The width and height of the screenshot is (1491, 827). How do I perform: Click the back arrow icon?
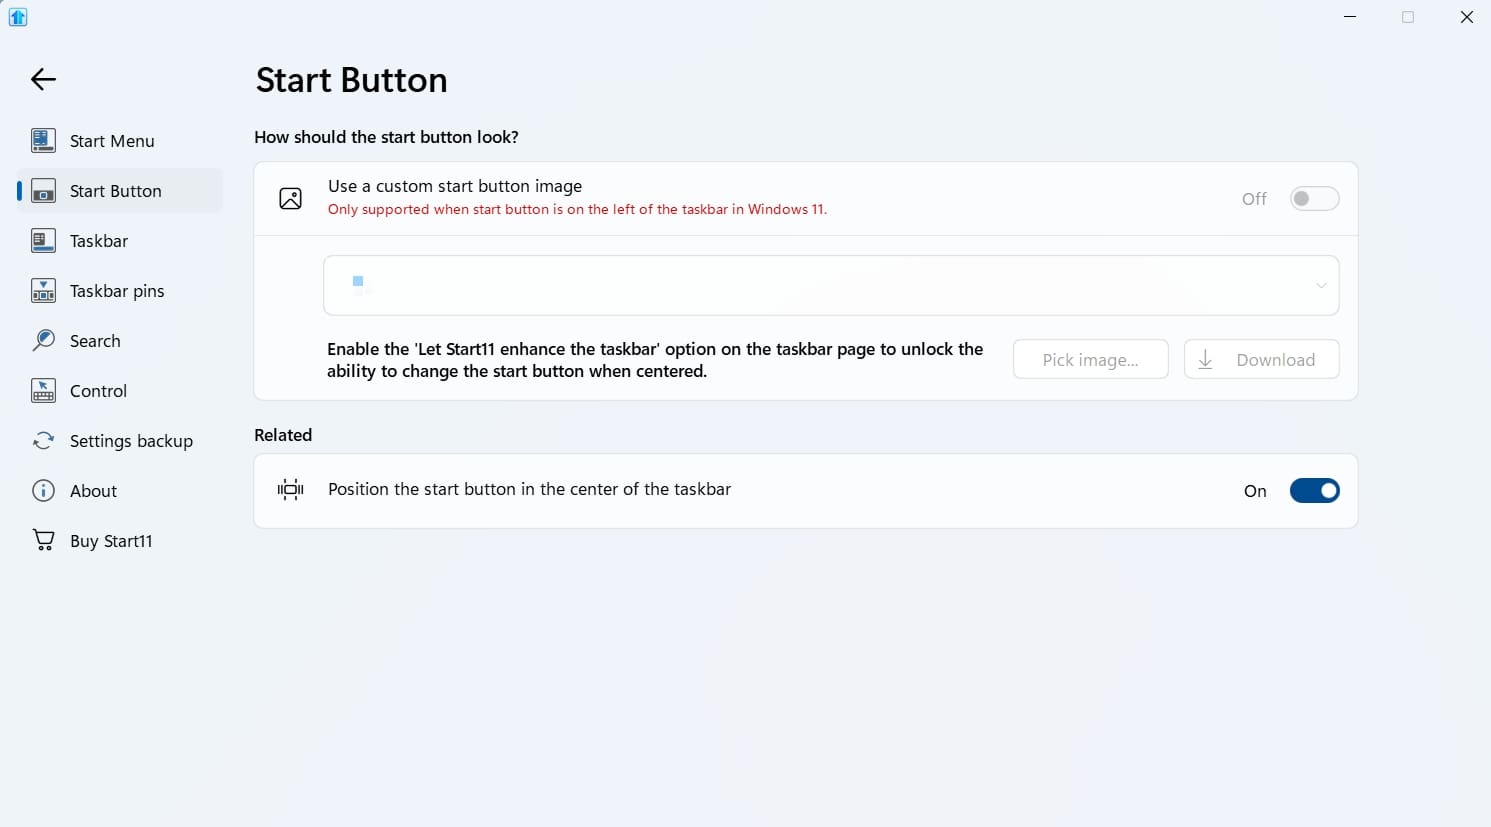tap(43, 79)
